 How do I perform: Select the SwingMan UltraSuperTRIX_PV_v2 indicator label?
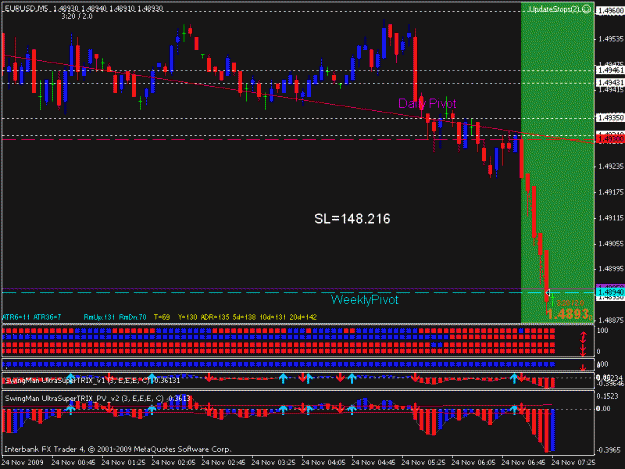tap(98, 398)
